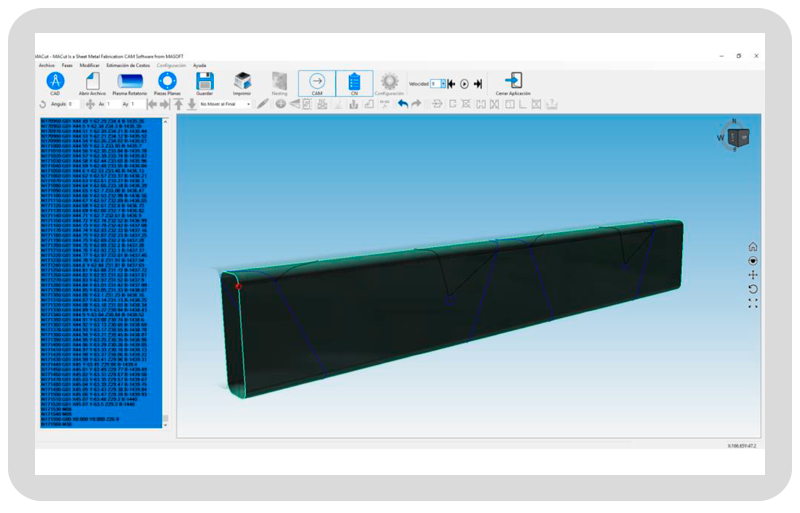Print using the Imprimir icon
This screenshot has width=800, height=513.
pyautogui.click(x=242, y=81)
